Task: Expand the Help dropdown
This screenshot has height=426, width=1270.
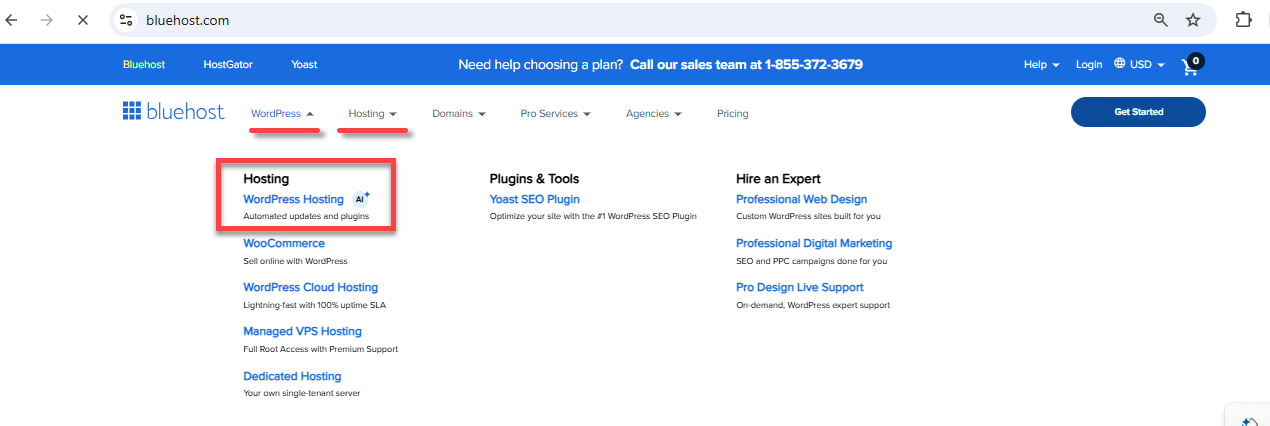Action: coord(1041,65)
